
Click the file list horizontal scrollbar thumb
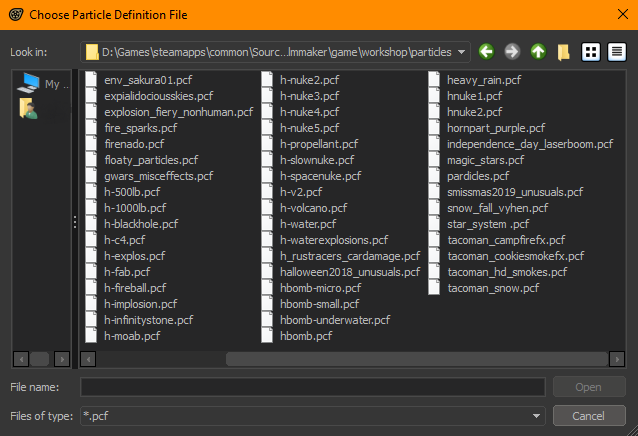pos(417,359)
